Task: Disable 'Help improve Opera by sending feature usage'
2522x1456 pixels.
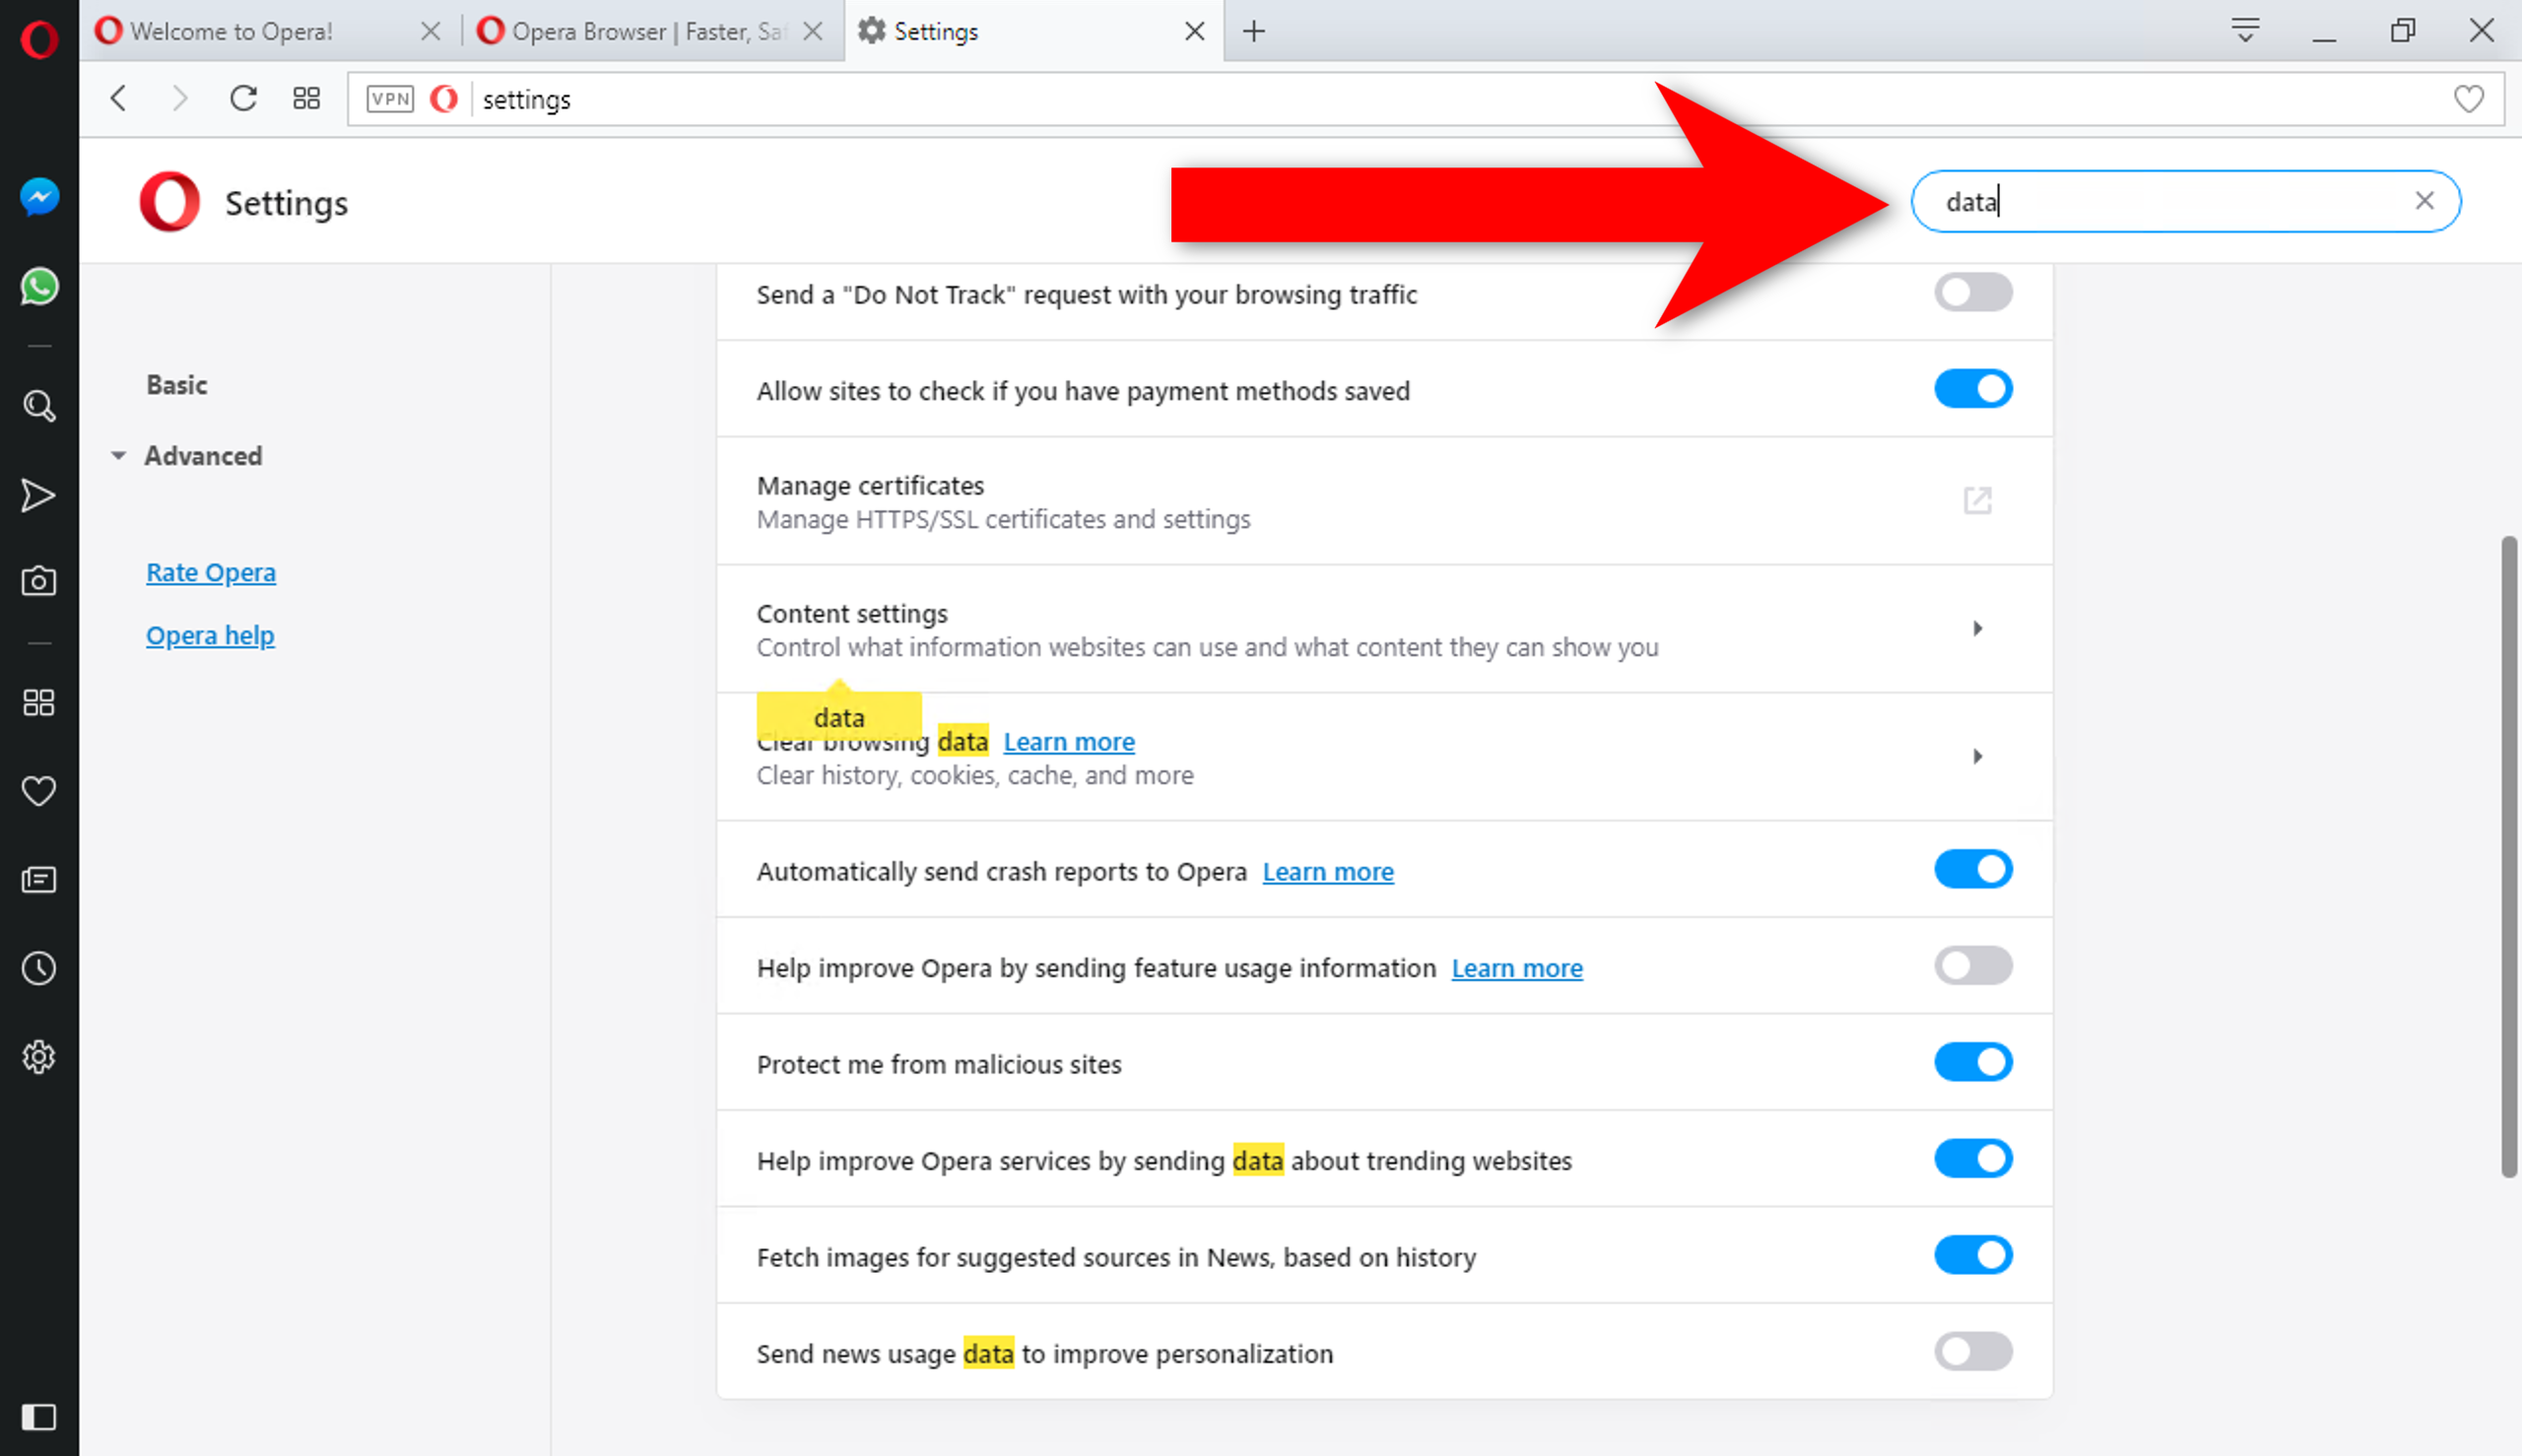Action: pyautogui.click(x=1972, y=965)
